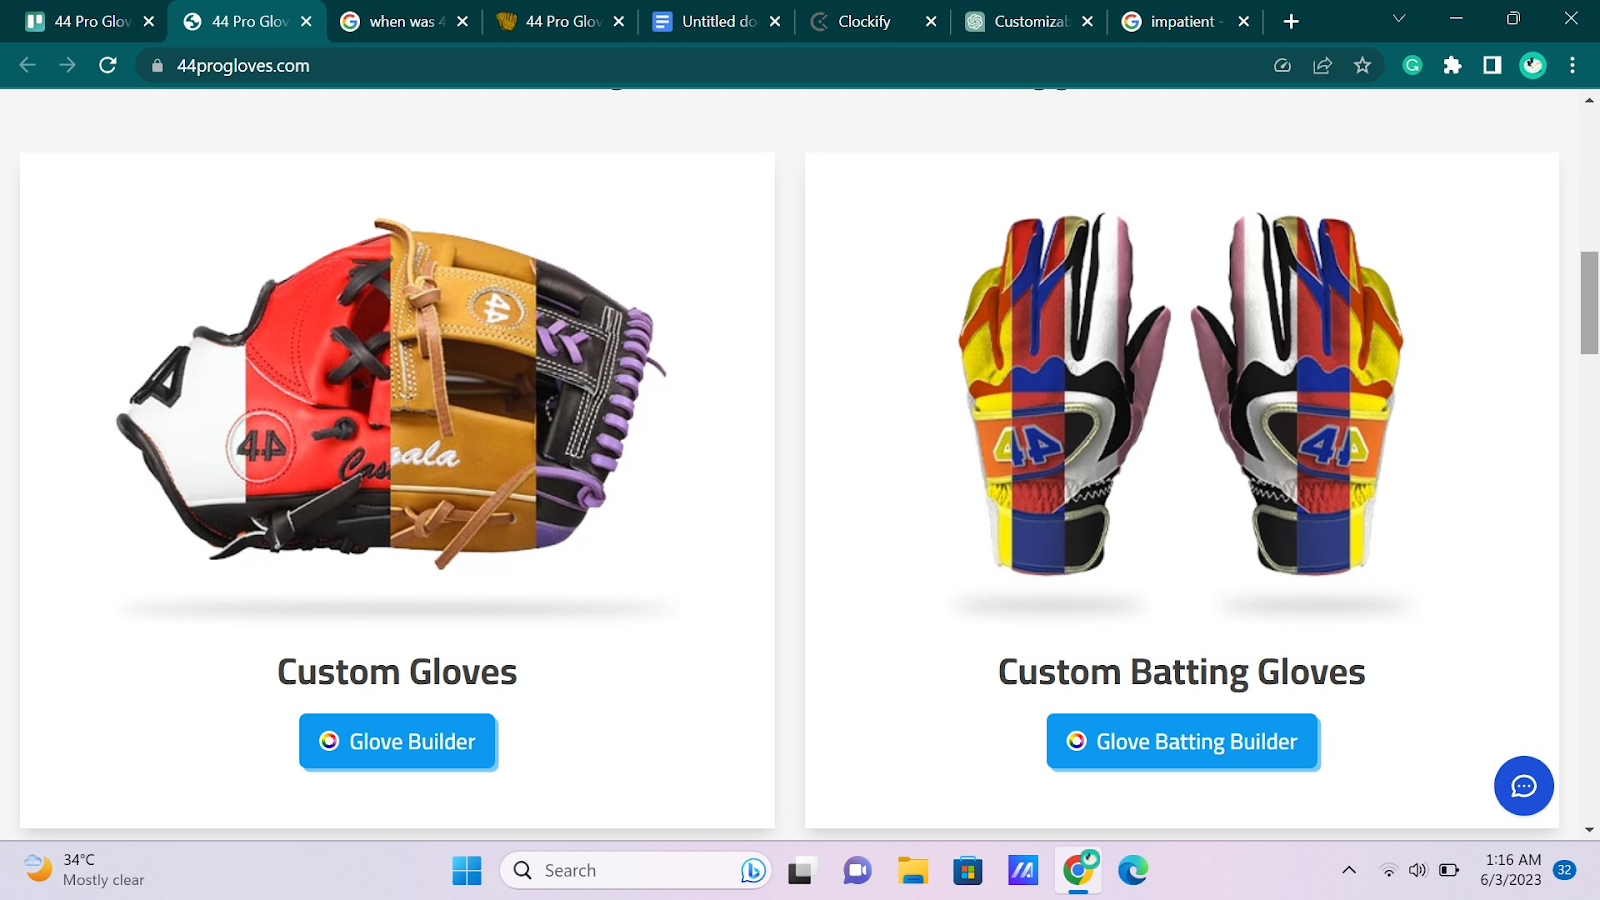Click the scrollbar down arrow

click(x=1589, y=830)
